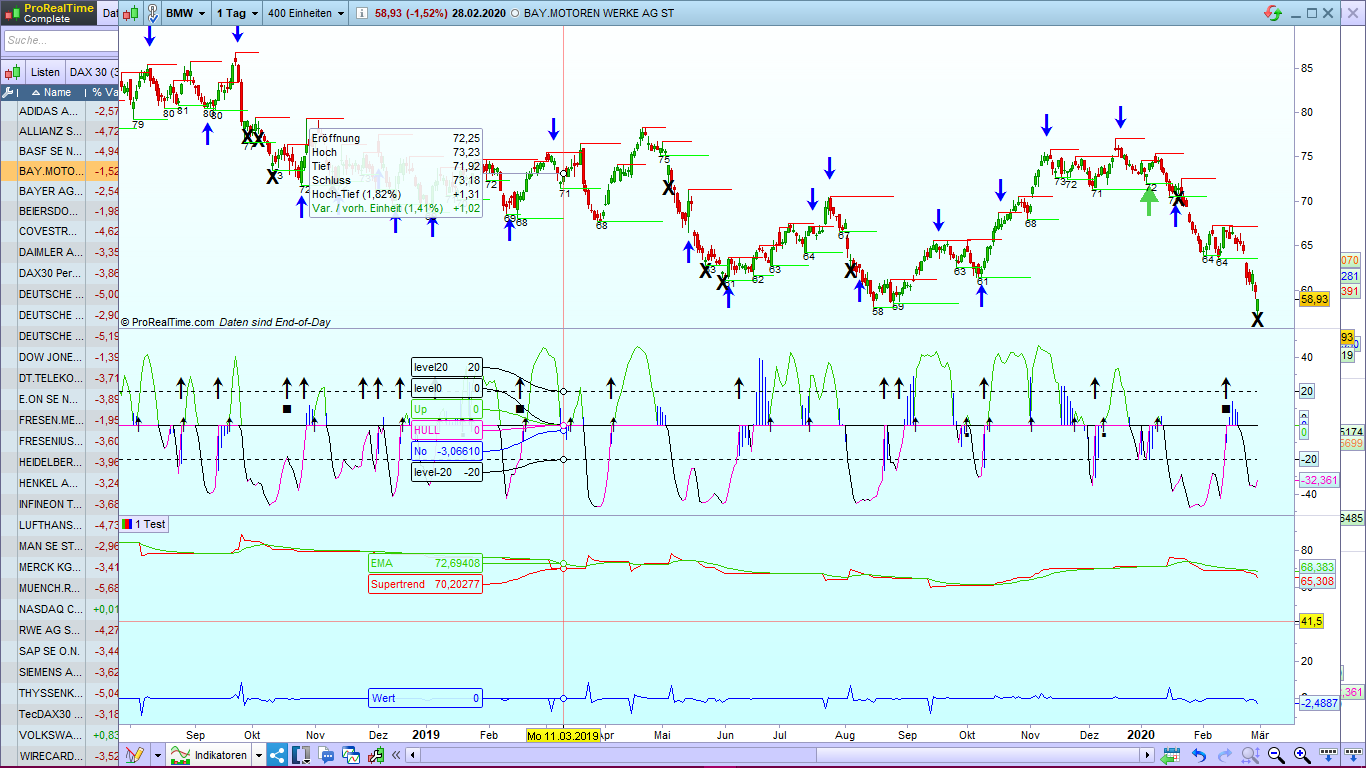This screenshot has width=1366, height=768.
Task: Select COVESTR row in the watchlist
Action: (x=60, y=231)
